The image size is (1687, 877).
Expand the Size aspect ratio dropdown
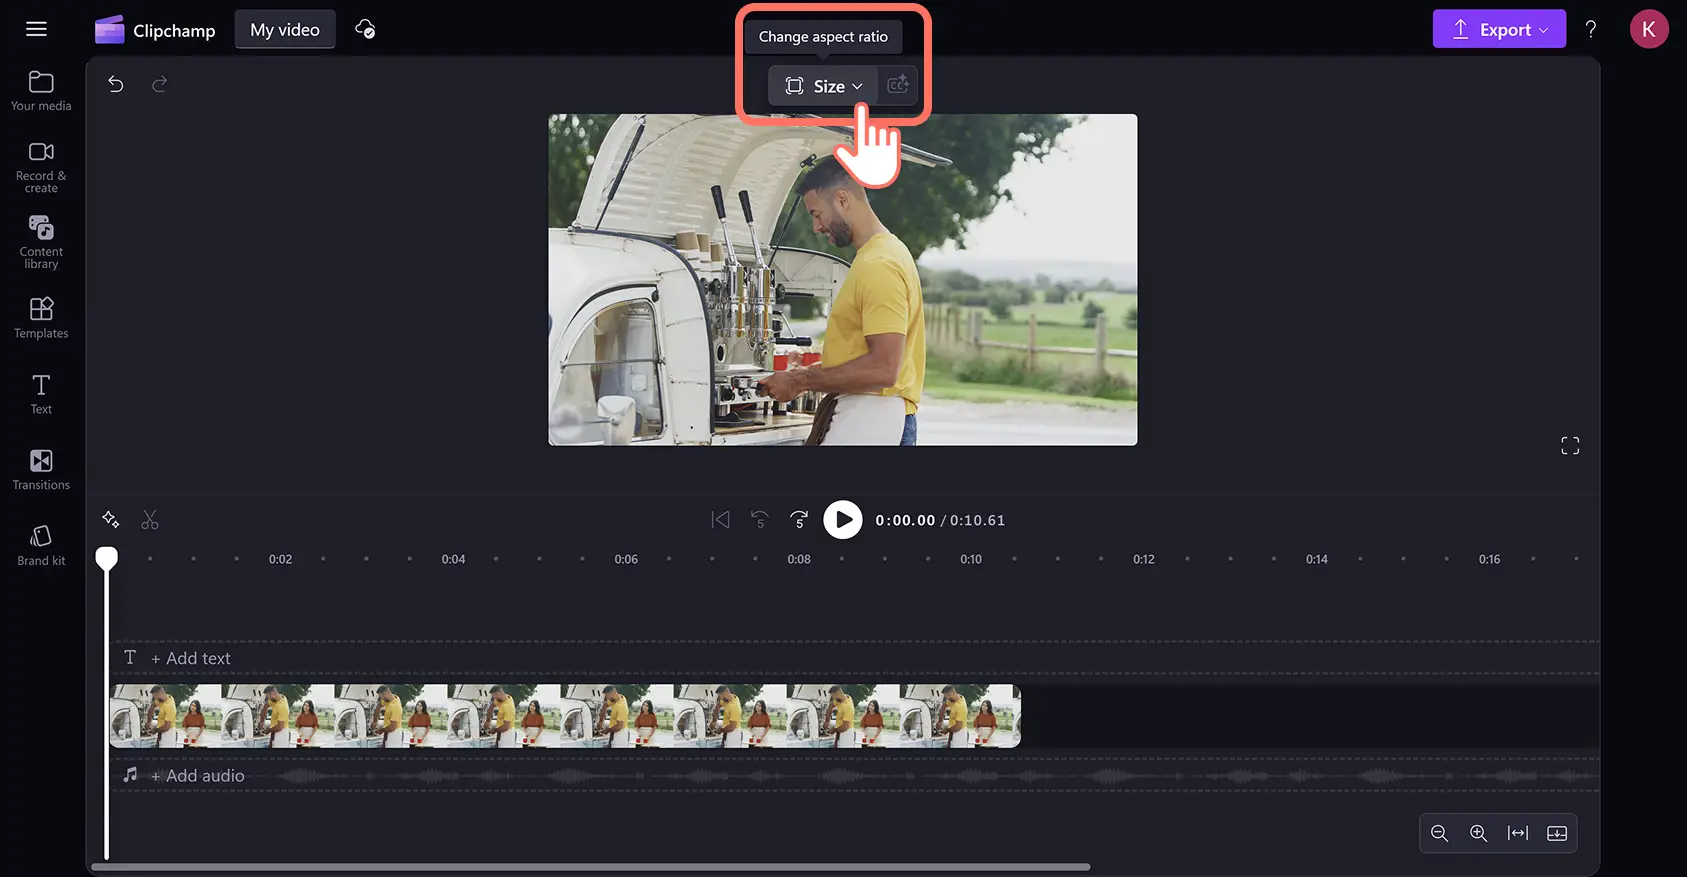tap(823, 86)
